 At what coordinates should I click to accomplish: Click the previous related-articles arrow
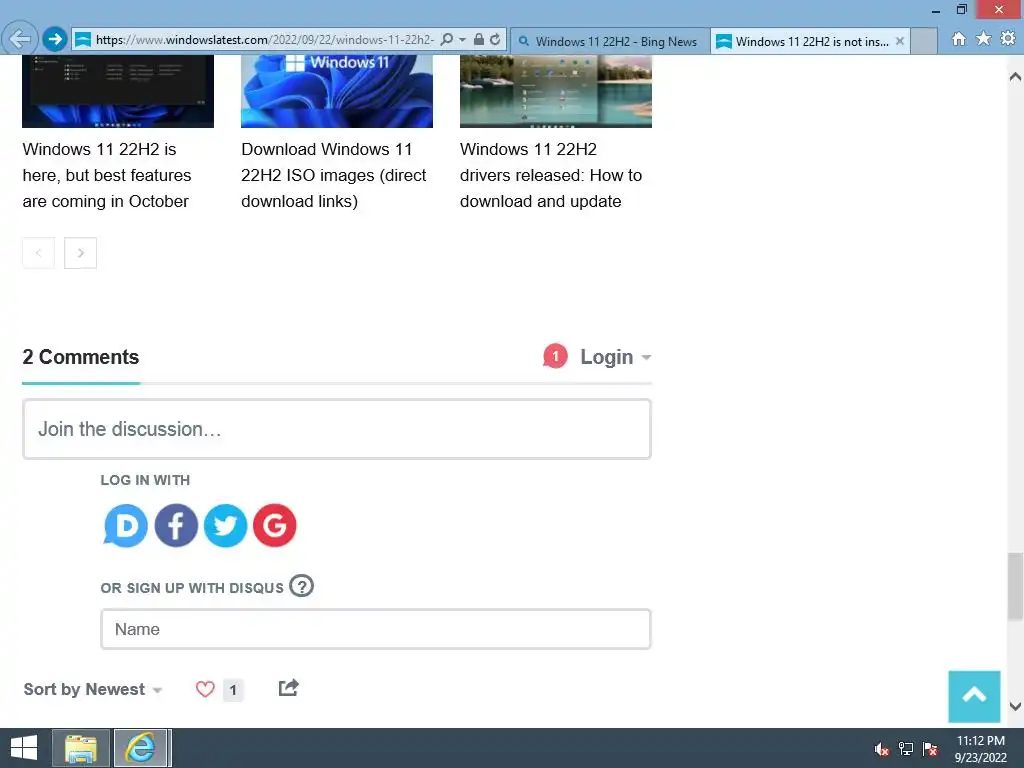(x=39, y=253)
